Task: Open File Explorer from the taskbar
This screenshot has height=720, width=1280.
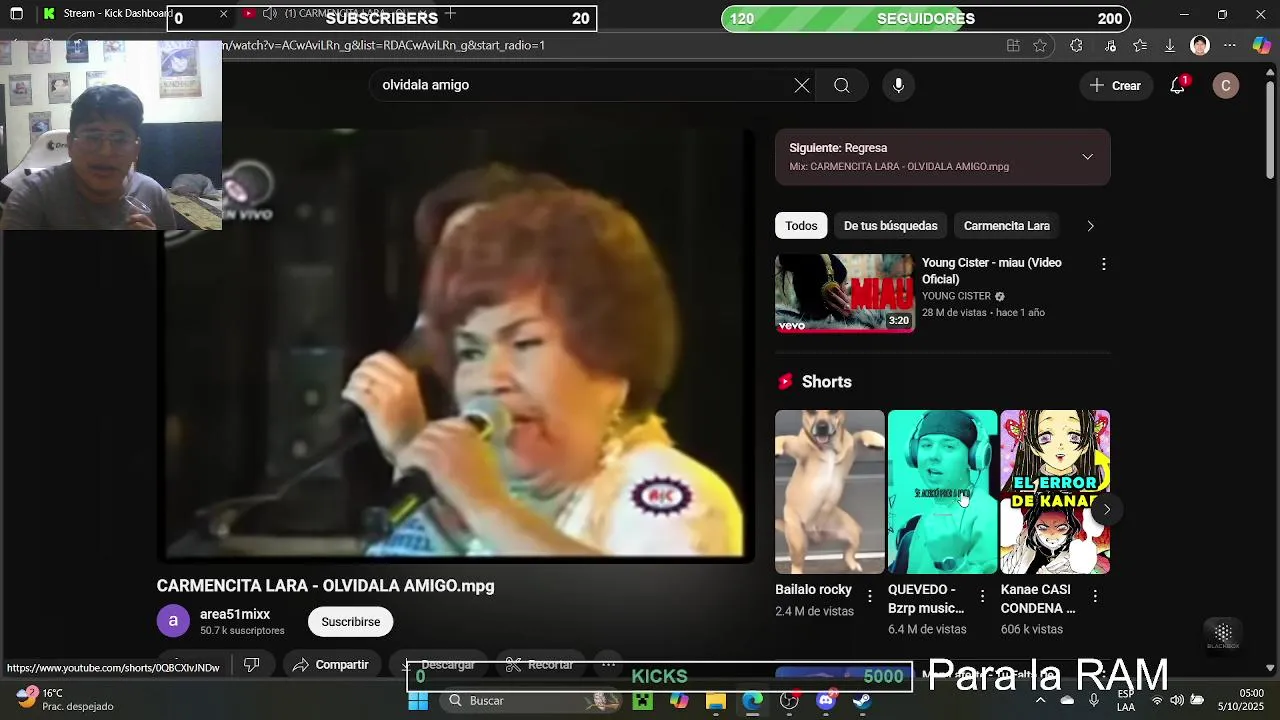Action: (715, 701)
